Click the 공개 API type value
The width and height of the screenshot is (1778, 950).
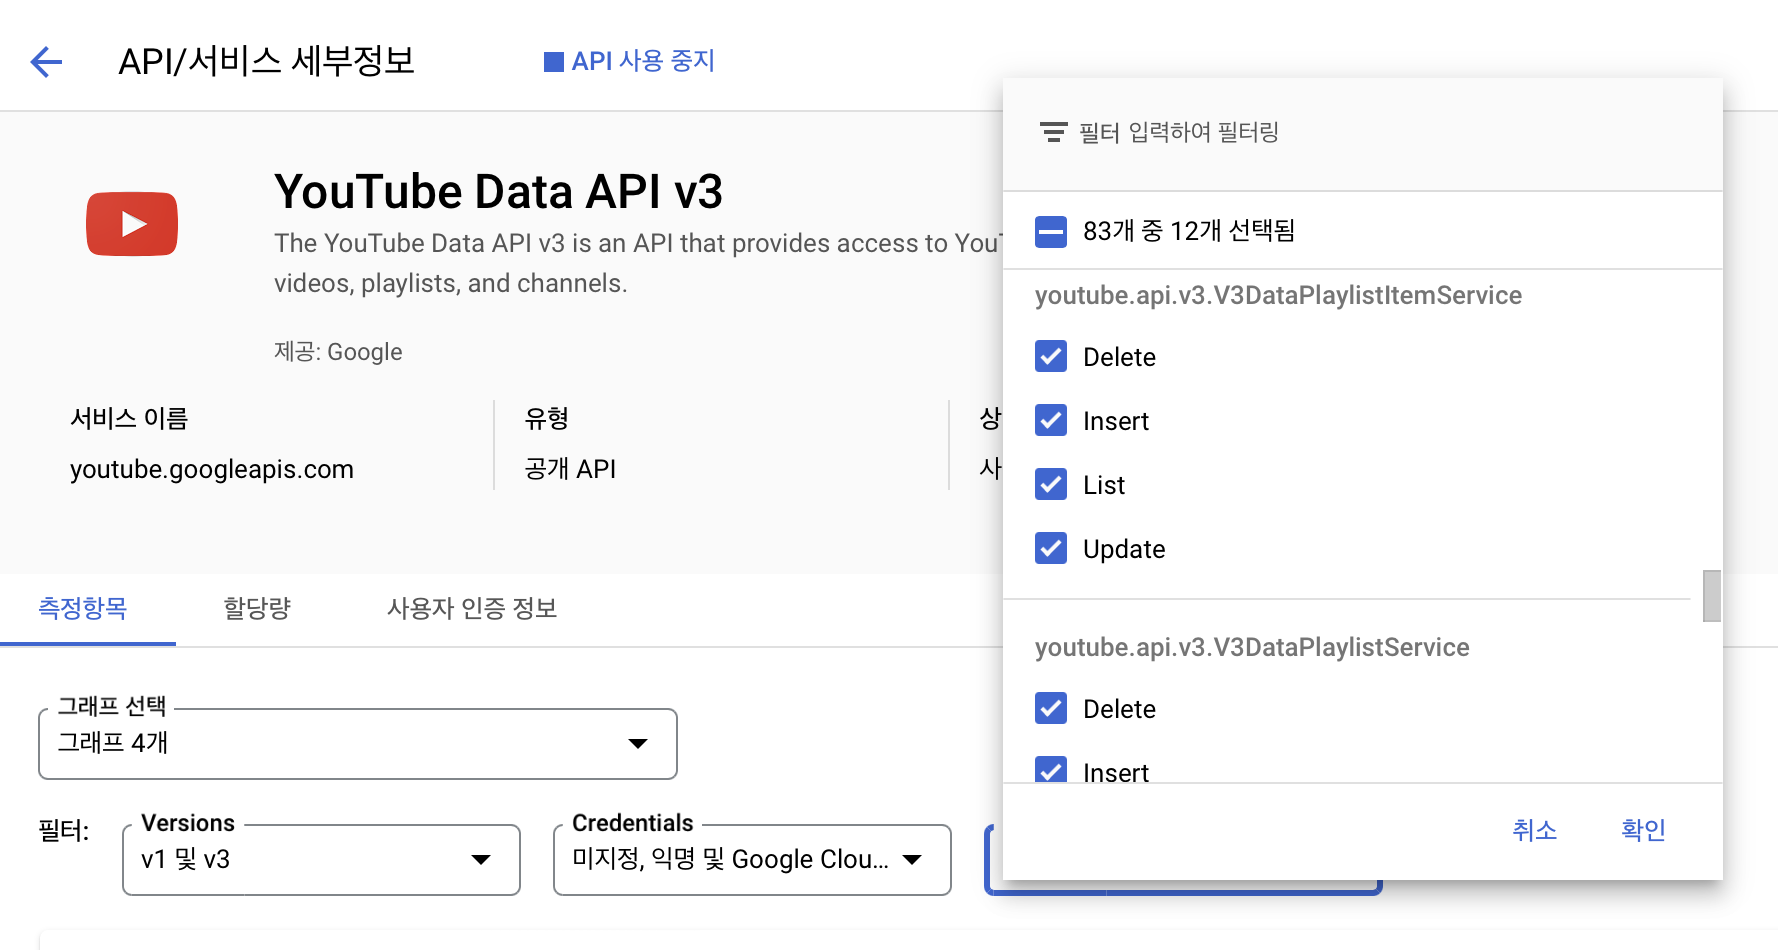pos(570,469)
